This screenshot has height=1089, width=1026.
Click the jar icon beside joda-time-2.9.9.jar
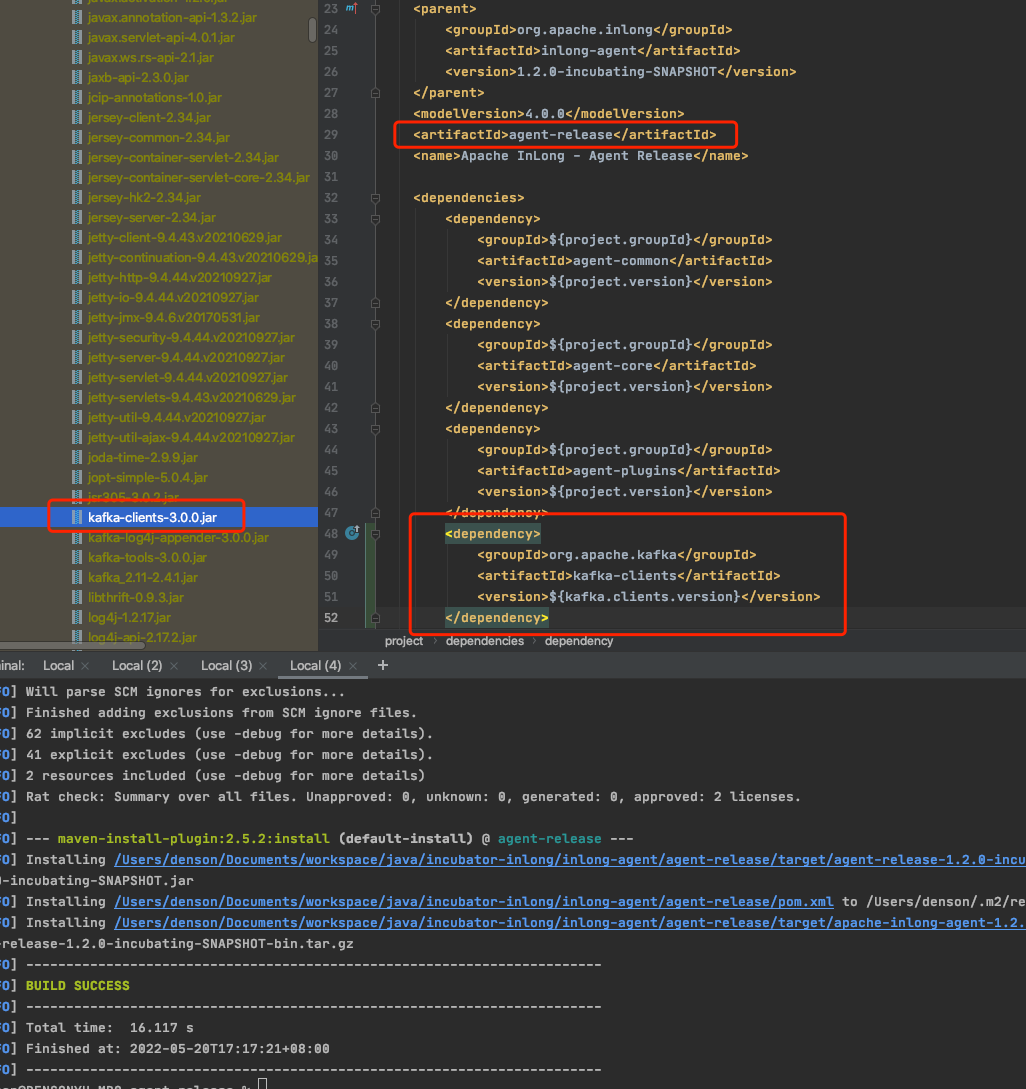pos(77,457)
